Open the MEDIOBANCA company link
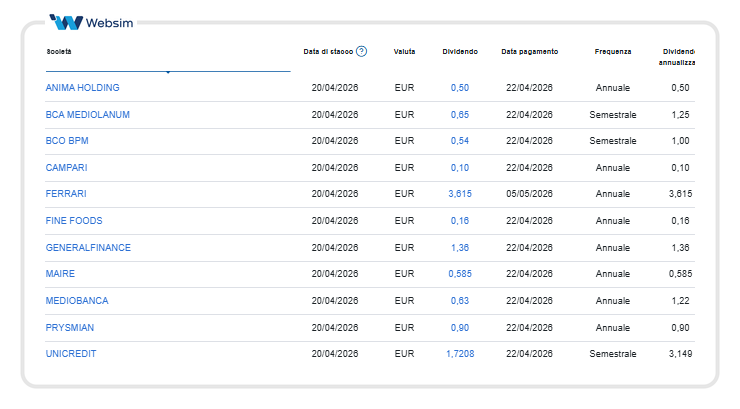Viewport: 740px width, 409px height. [77, 300]
